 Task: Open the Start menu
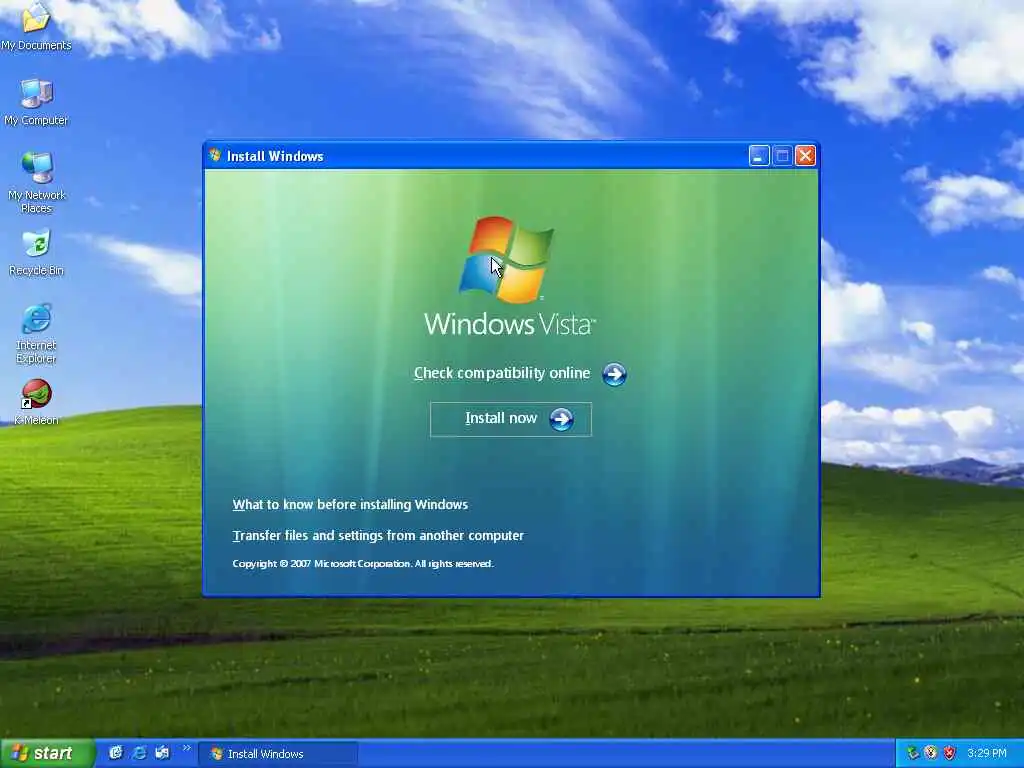(x=47, y=753)
